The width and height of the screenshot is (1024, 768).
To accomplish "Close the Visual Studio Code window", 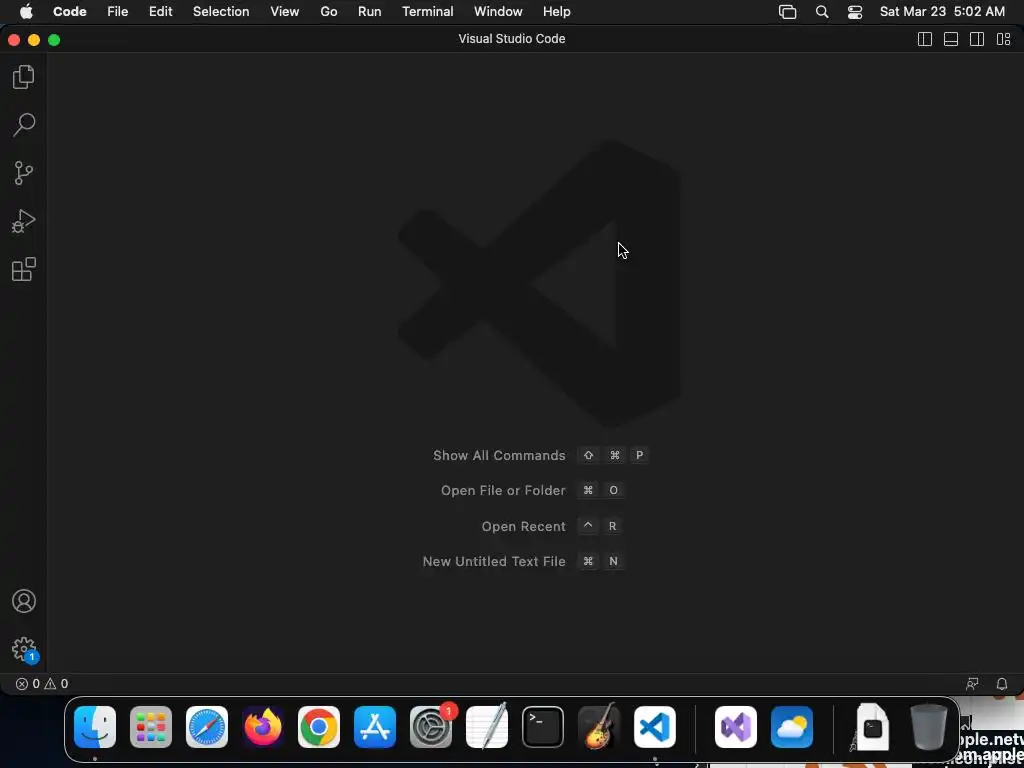I will 14,40.
